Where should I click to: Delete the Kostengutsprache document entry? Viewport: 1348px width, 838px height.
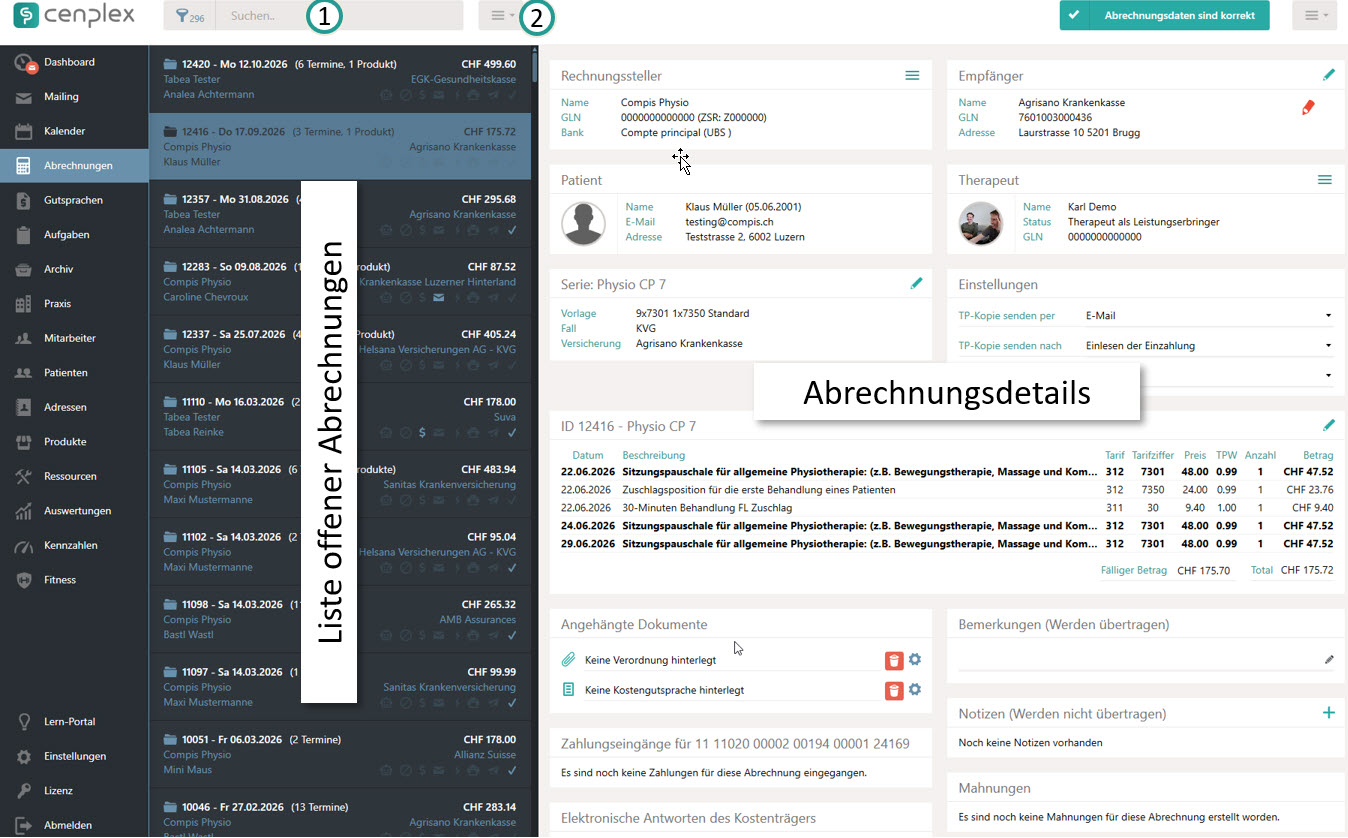pos(894,690)
